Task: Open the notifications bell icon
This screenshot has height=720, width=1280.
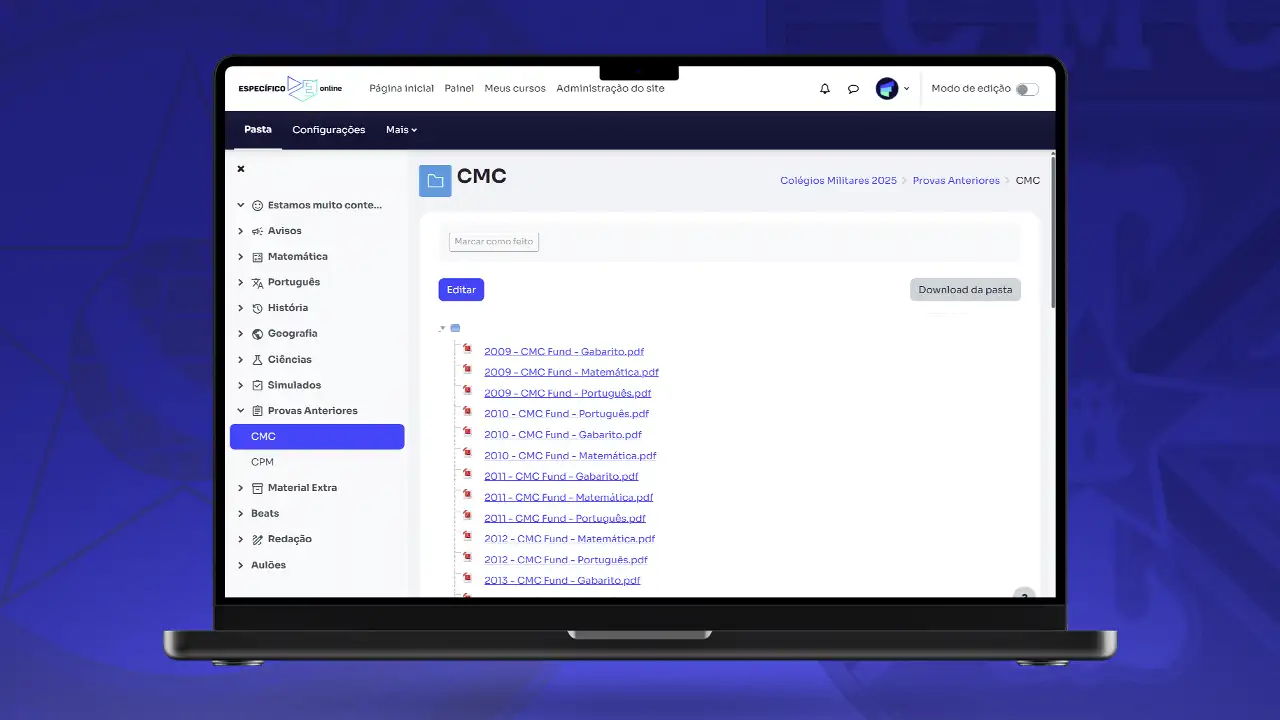Action: coord(824,89)
